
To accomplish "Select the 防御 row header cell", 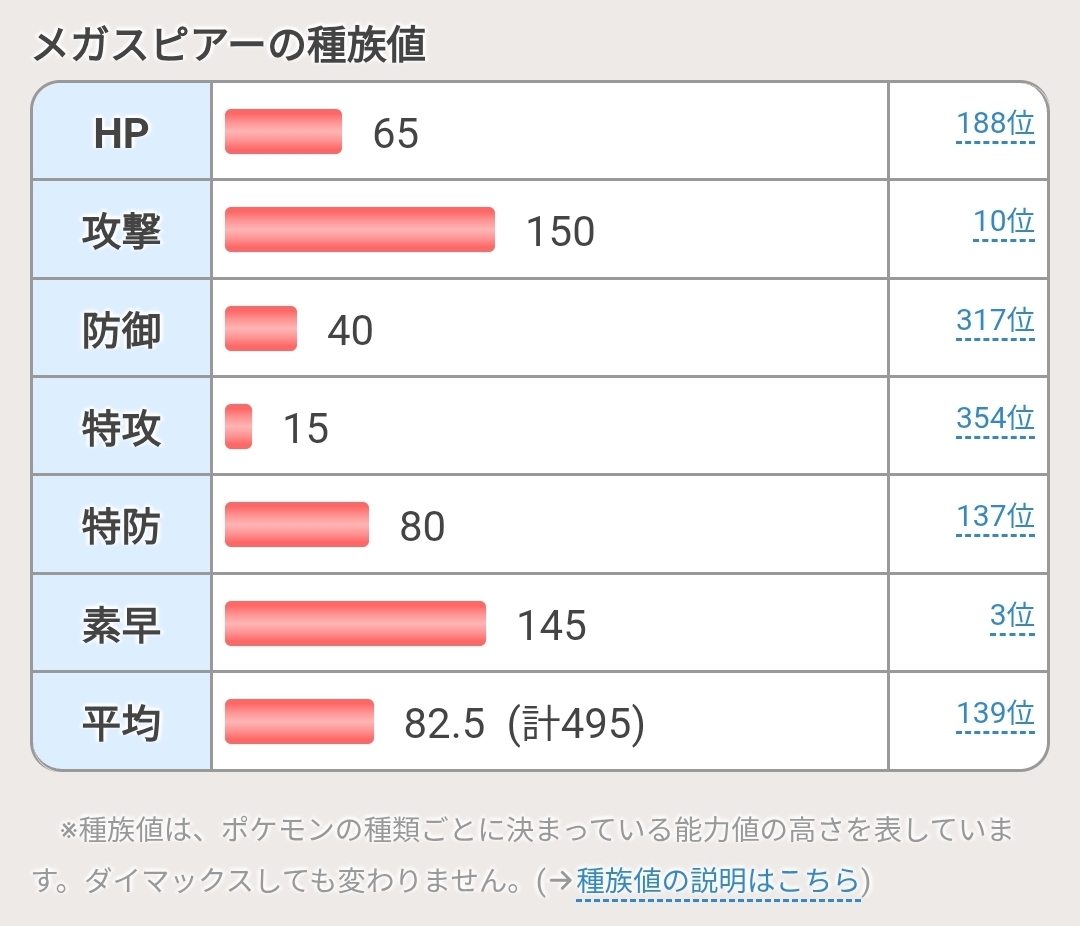I will pos(121,329).
